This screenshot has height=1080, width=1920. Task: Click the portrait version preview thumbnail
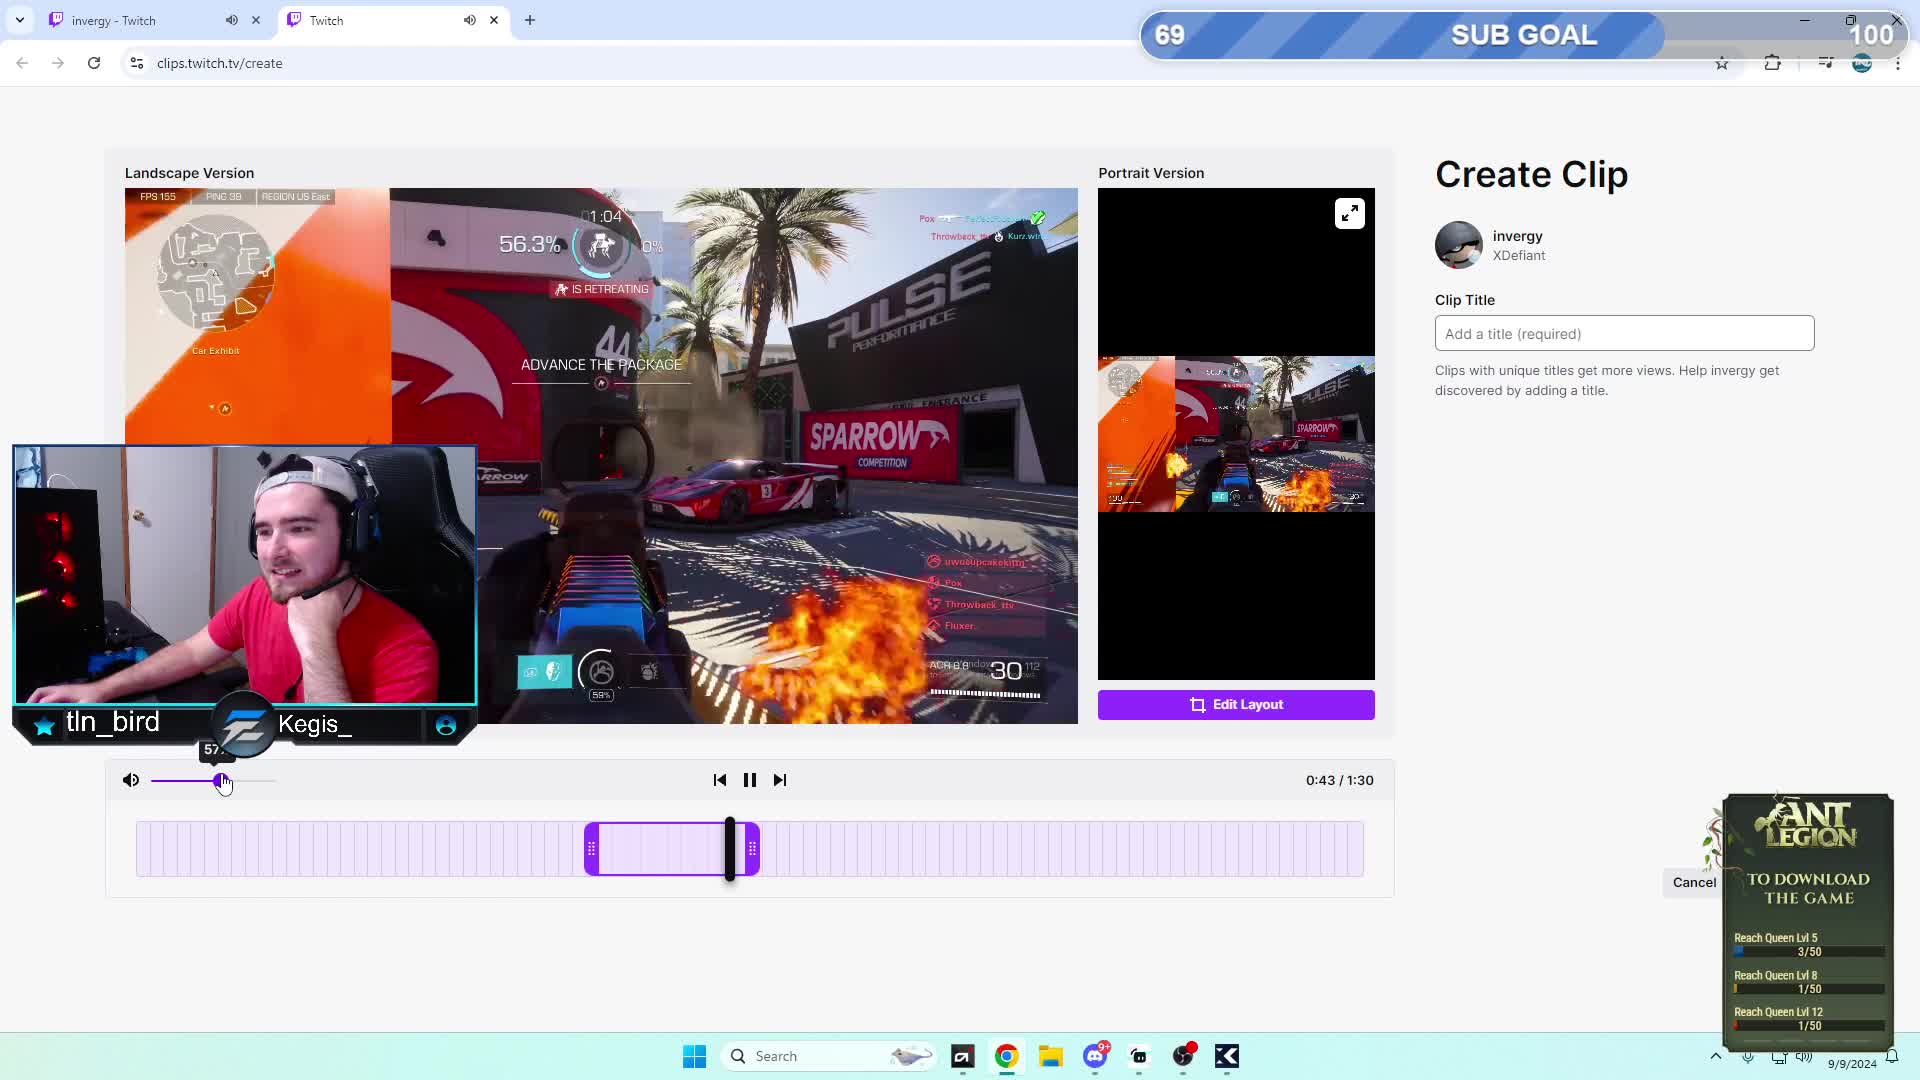coord(1236,434)
